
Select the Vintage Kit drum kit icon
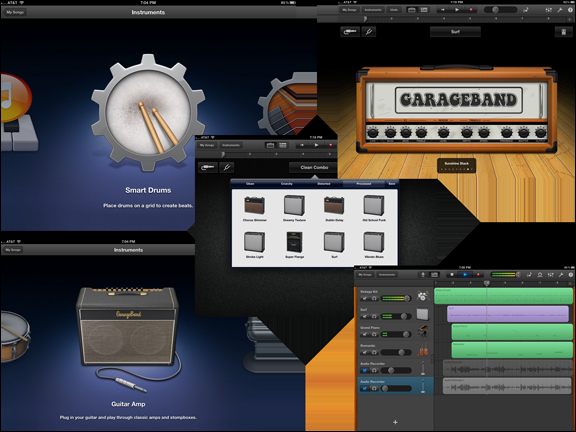(x=423, y=296)
